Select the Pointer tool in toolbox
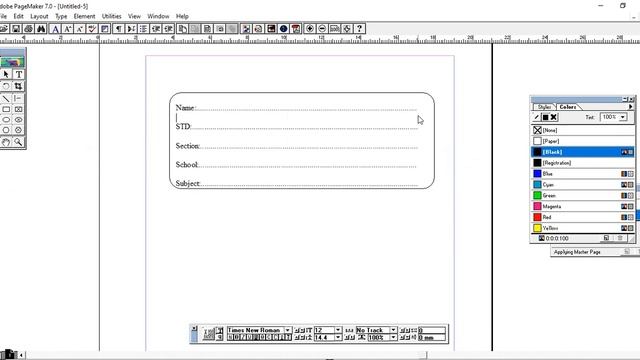 pos(6,74)
